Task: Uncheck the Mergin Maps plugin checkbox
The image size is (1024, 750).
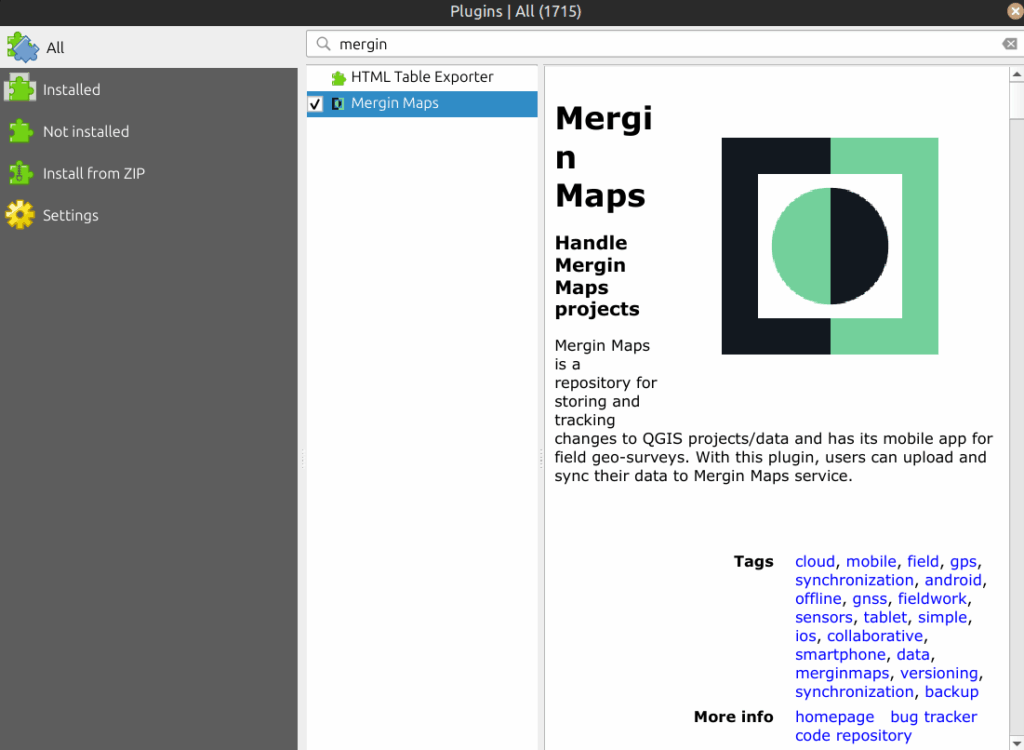Action: [x=315, y=104]
